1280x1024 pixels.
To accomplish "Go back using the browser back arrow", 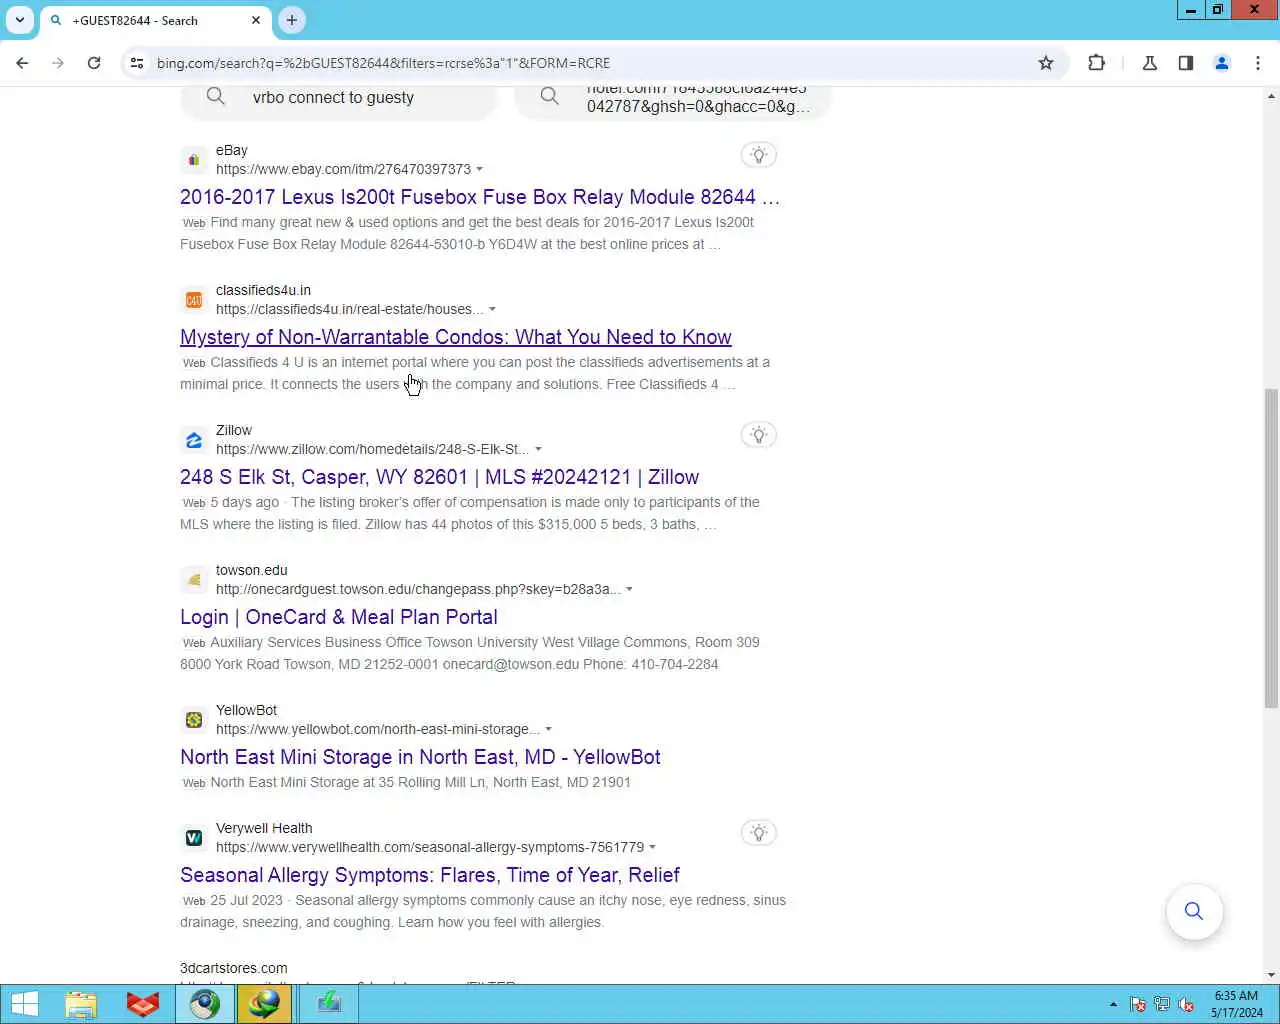I will [x=22, y=63].
